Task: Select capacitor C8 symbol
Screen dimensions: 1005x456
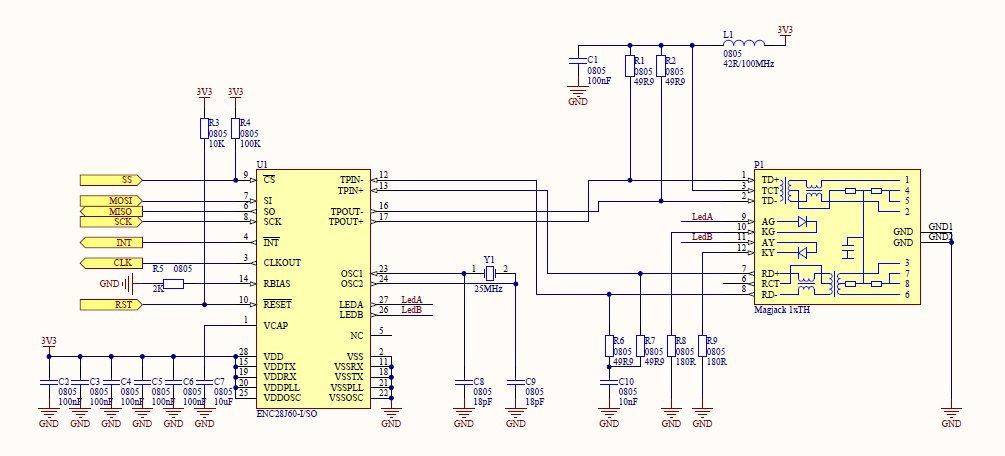Action: [x=463, y=382]
